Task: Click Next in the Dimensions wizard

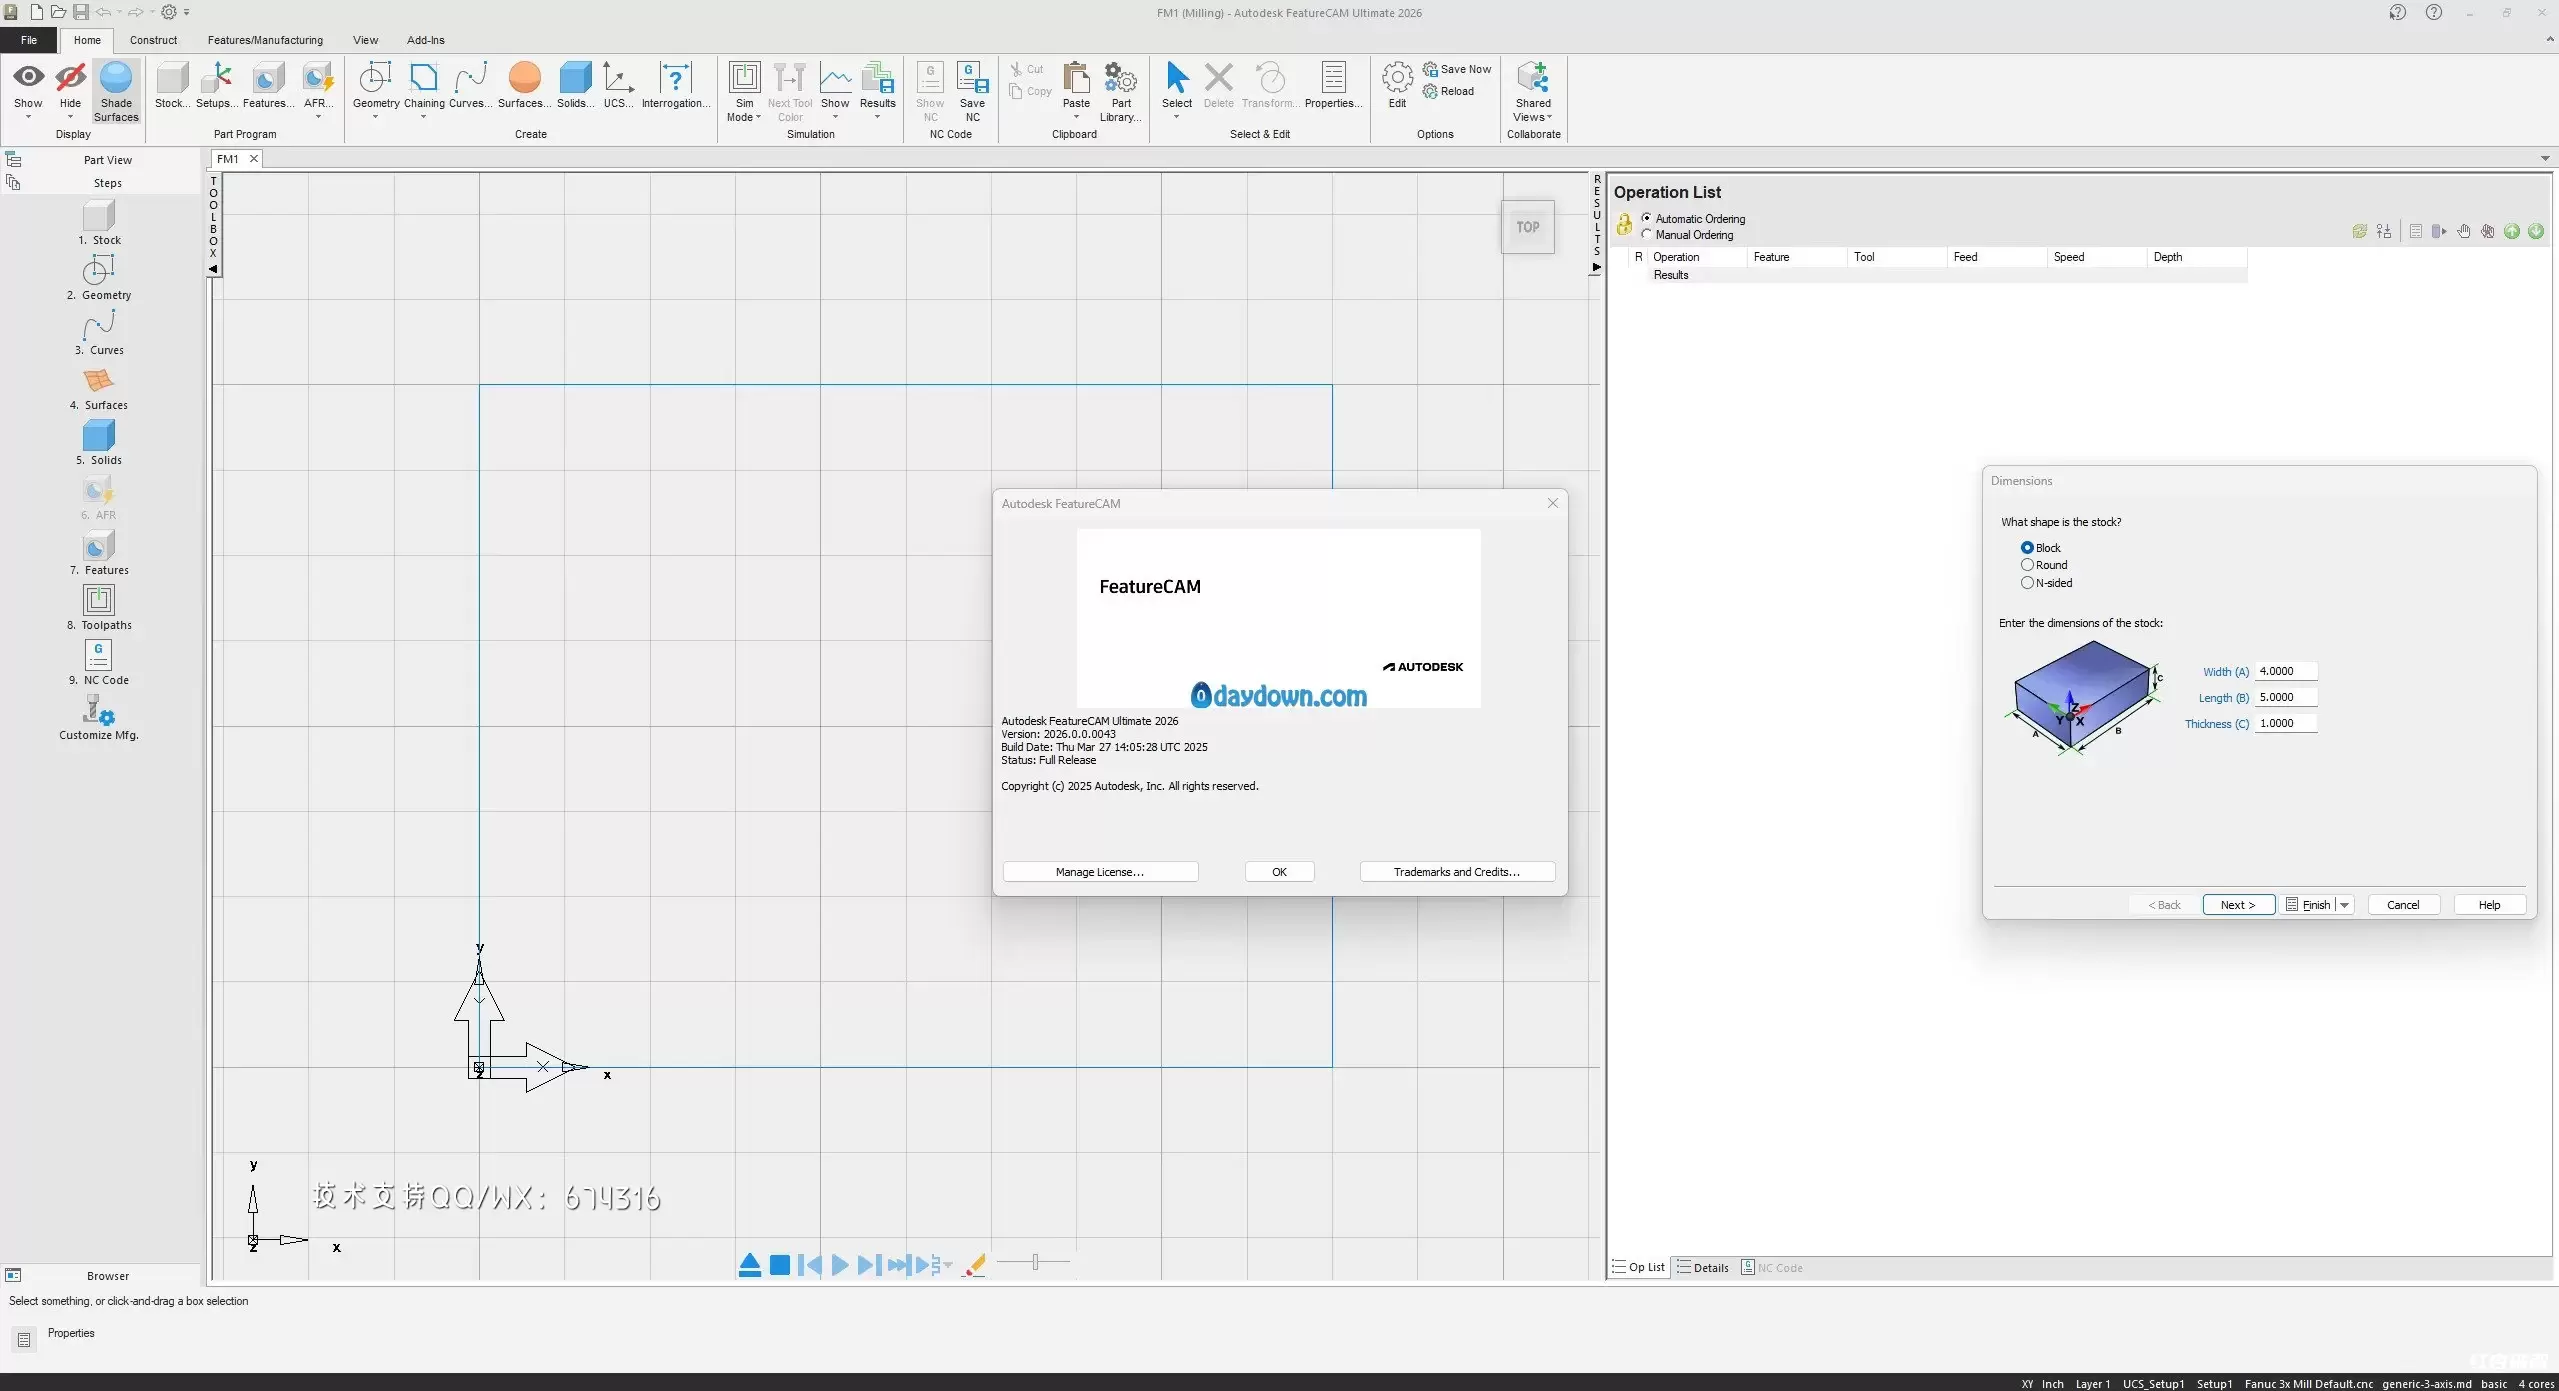Action: pos(2238,905)
